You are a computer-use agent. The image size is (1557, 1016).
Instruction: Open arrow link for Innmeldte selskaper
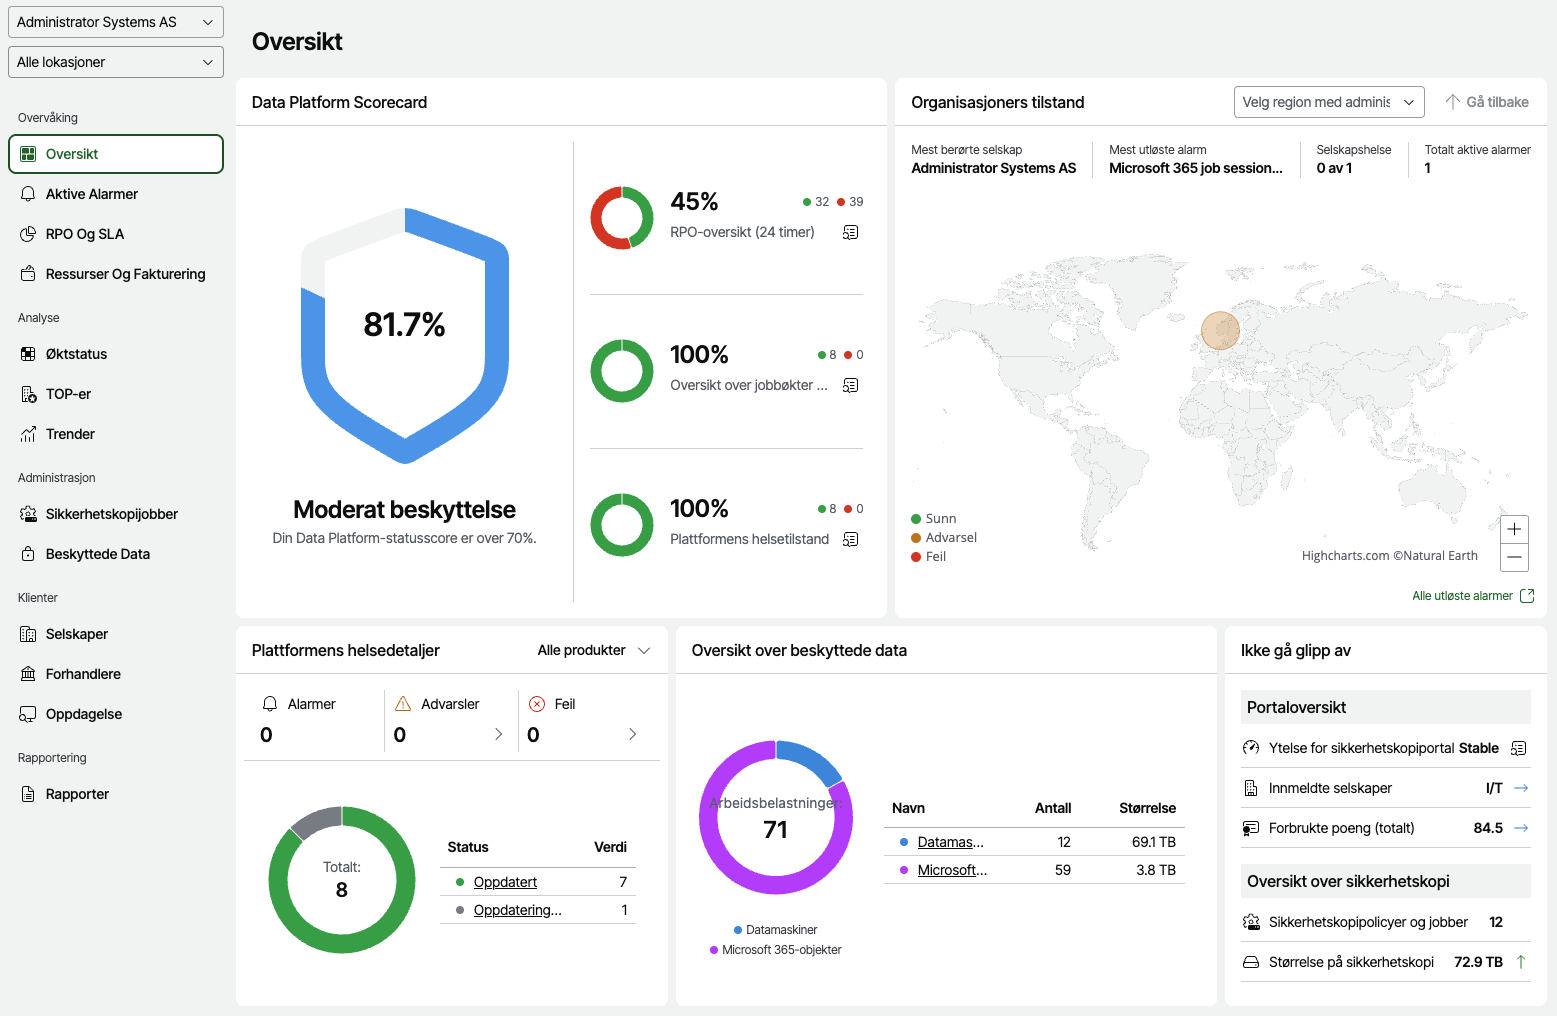tap(1521, 788)
